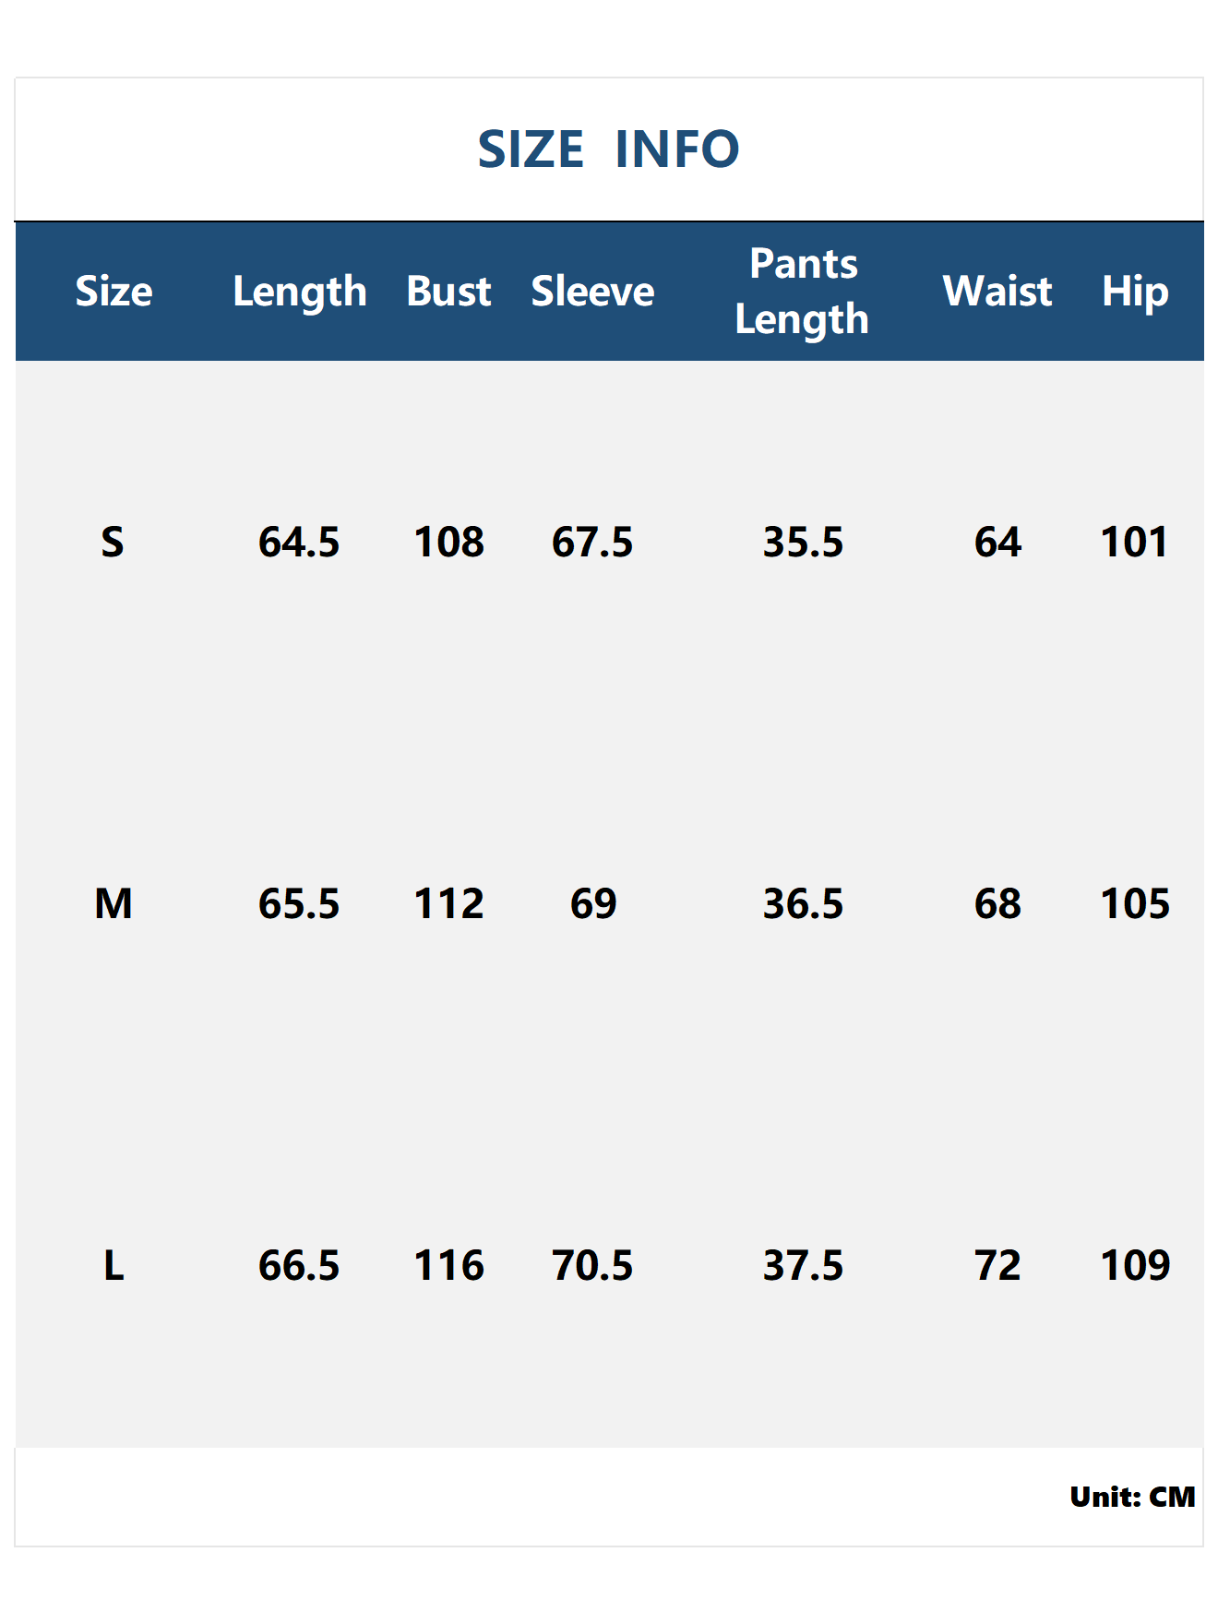
Task: Click the SIZE INFO title
Action: (x=608, y=150)
